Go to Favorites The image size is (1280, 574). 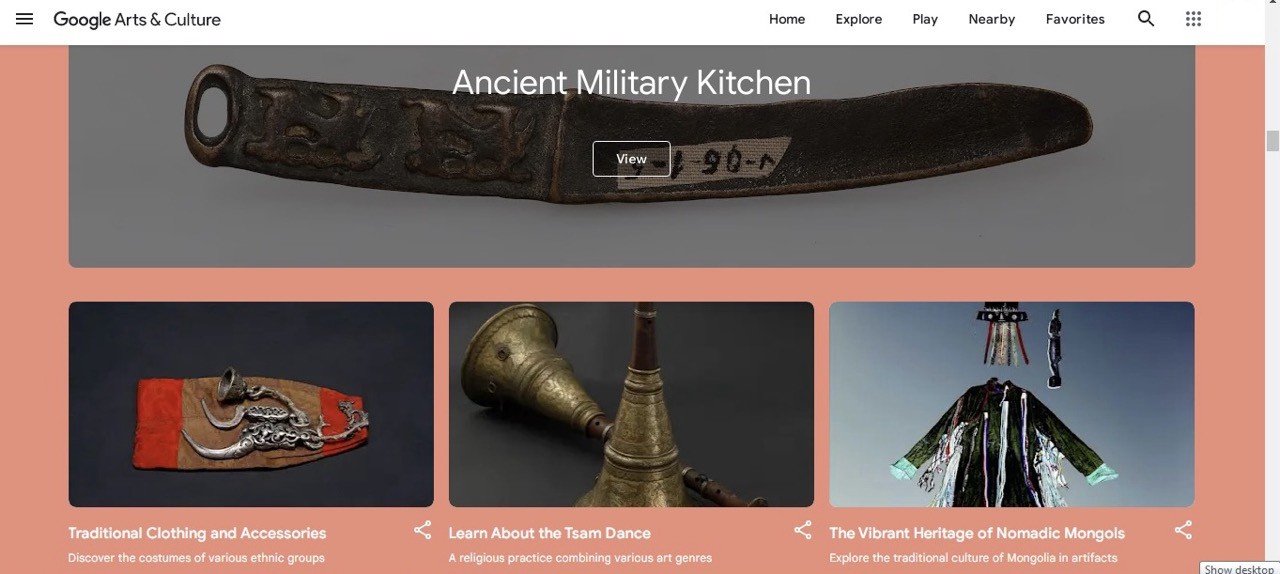[x=1075, y=19]
